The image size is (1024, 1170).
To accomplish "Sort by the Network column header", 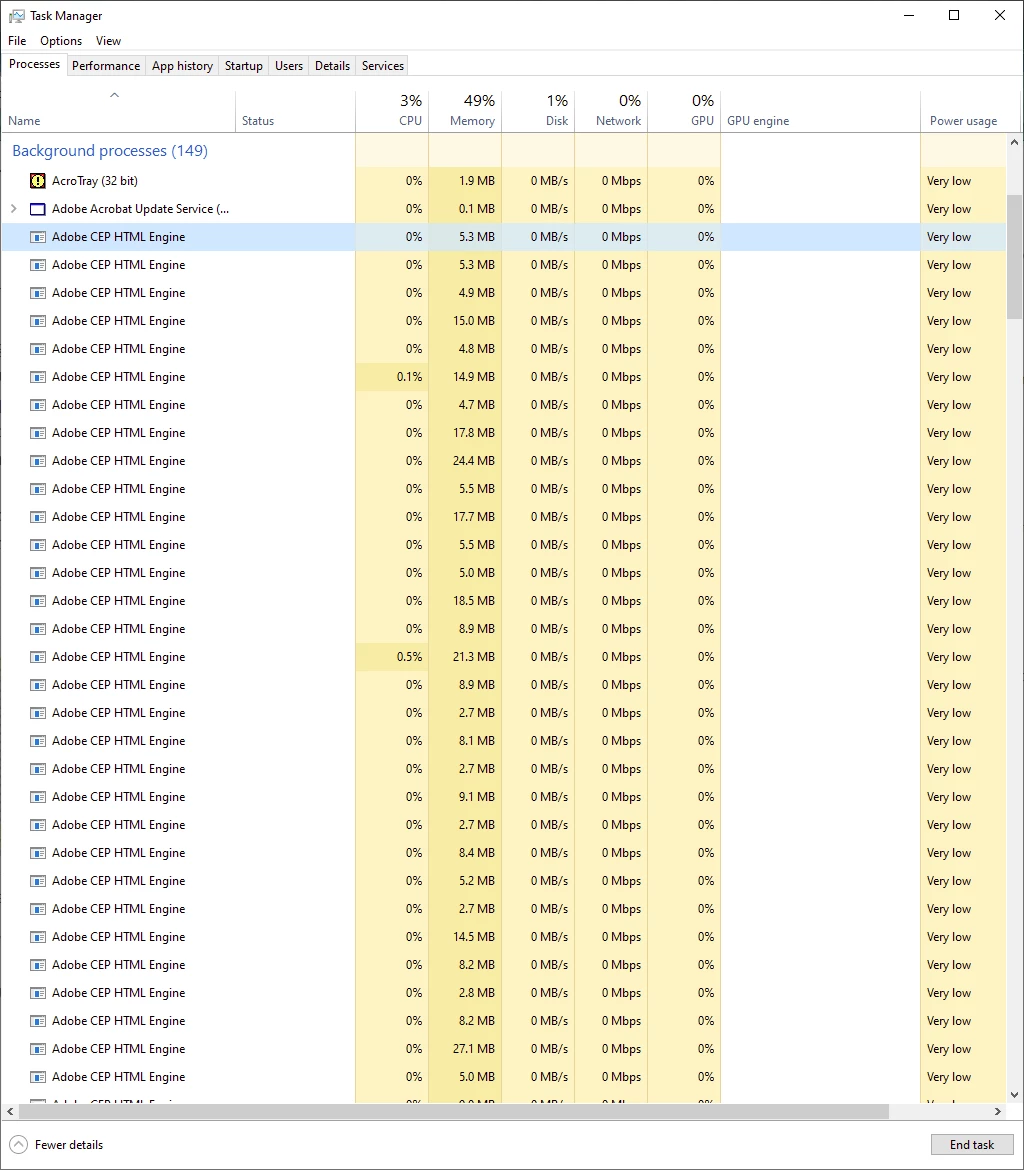I will coord(611,111).
